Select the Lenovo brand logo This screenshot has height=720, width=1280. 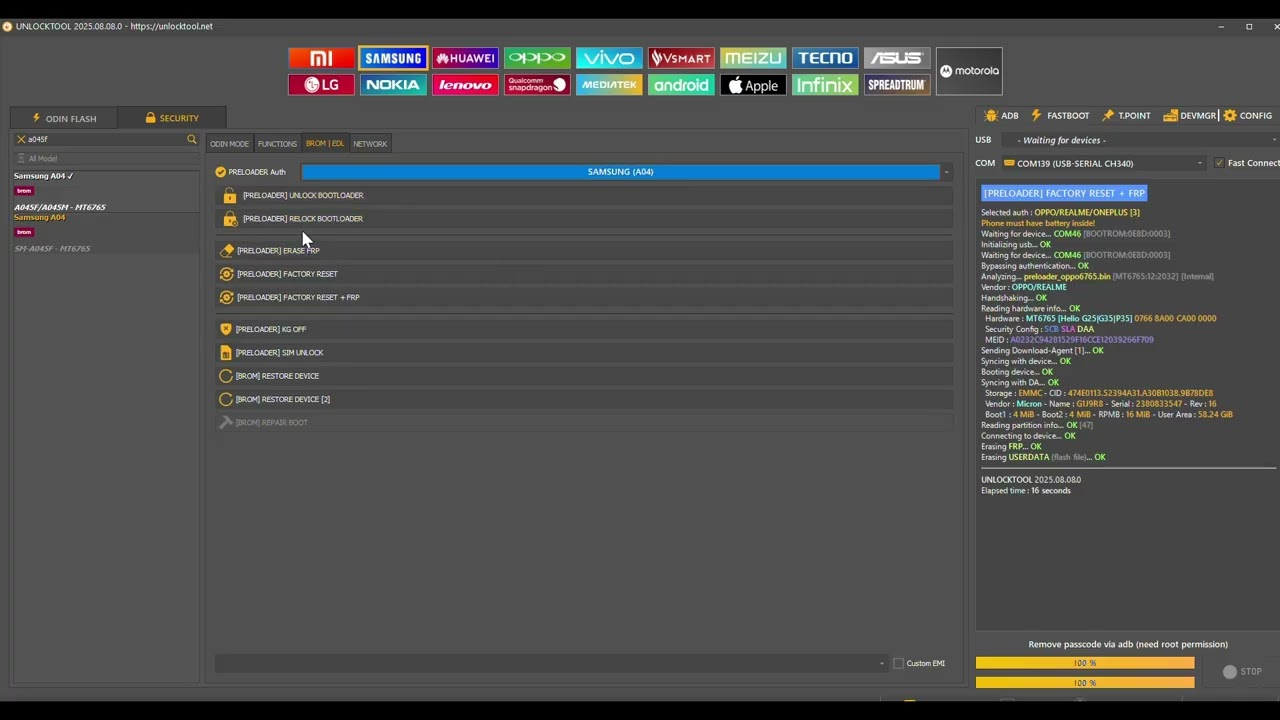pyautogui.click(x=465, y=85)
